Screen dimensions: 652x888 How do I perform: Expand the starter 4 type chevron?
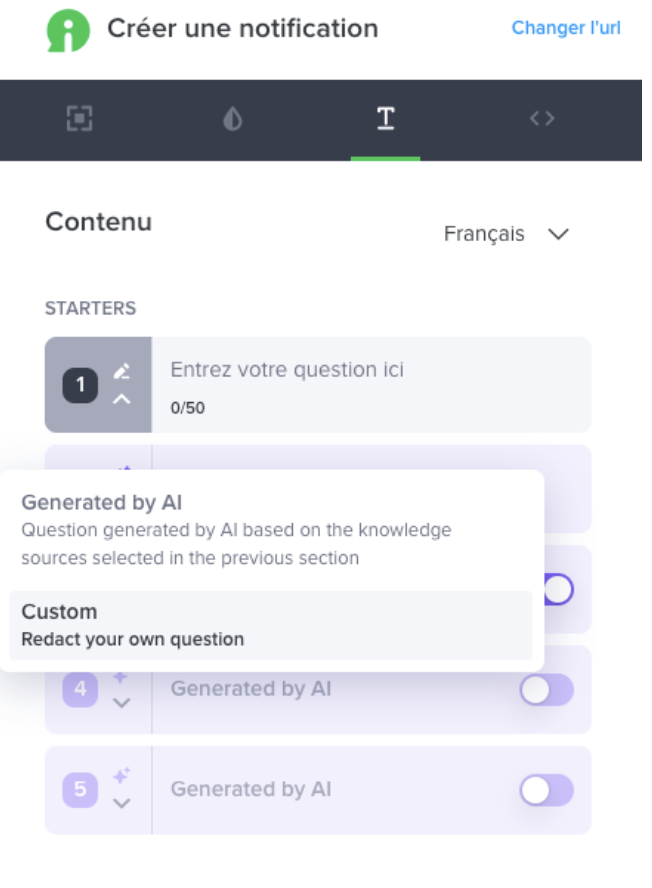(122, 703)
